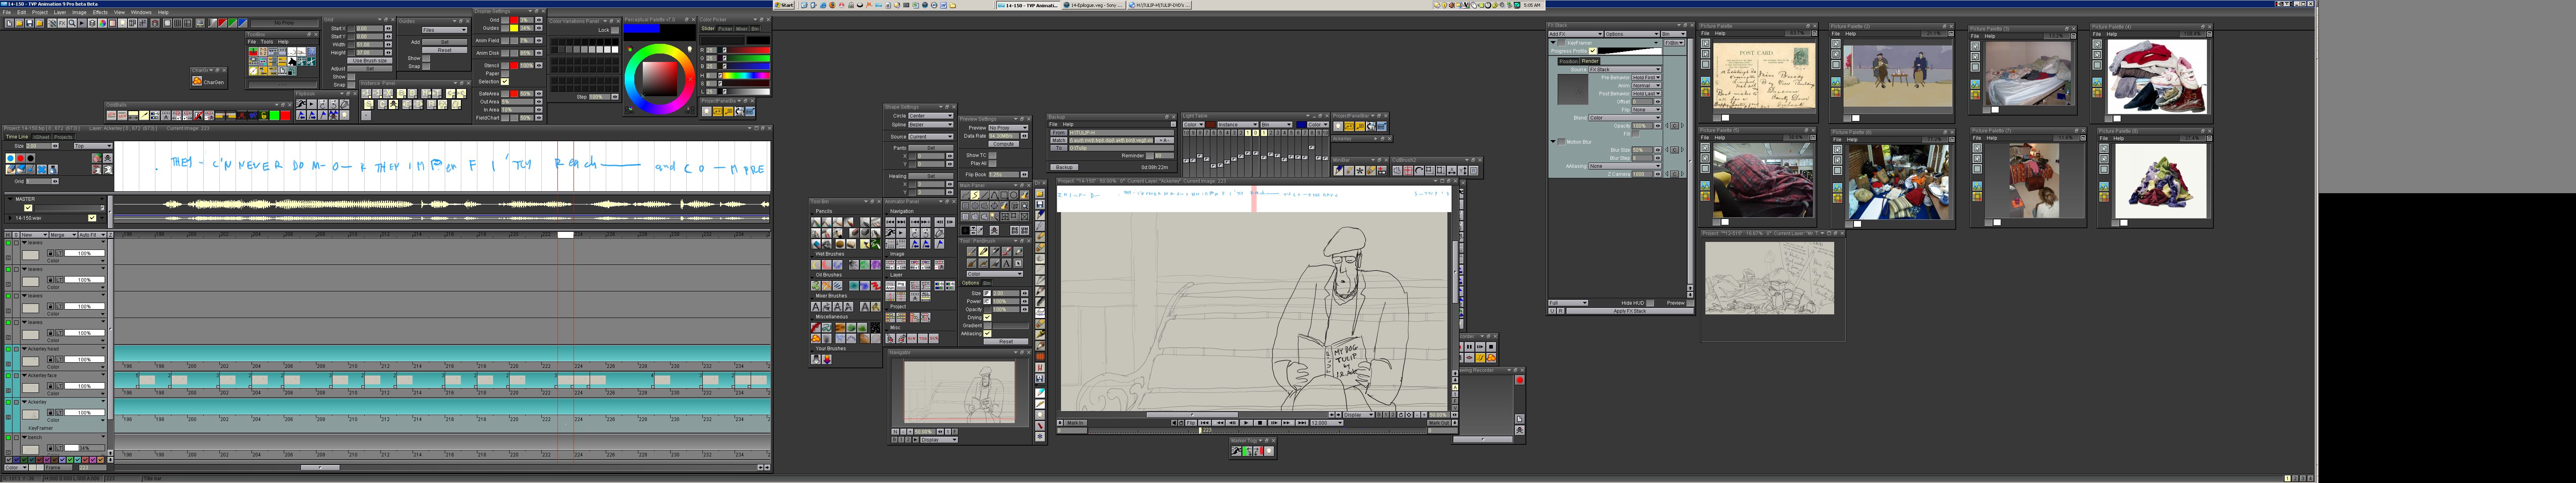Select the black dot pen in Time Line notes
2576x483 pixels.
31,158
